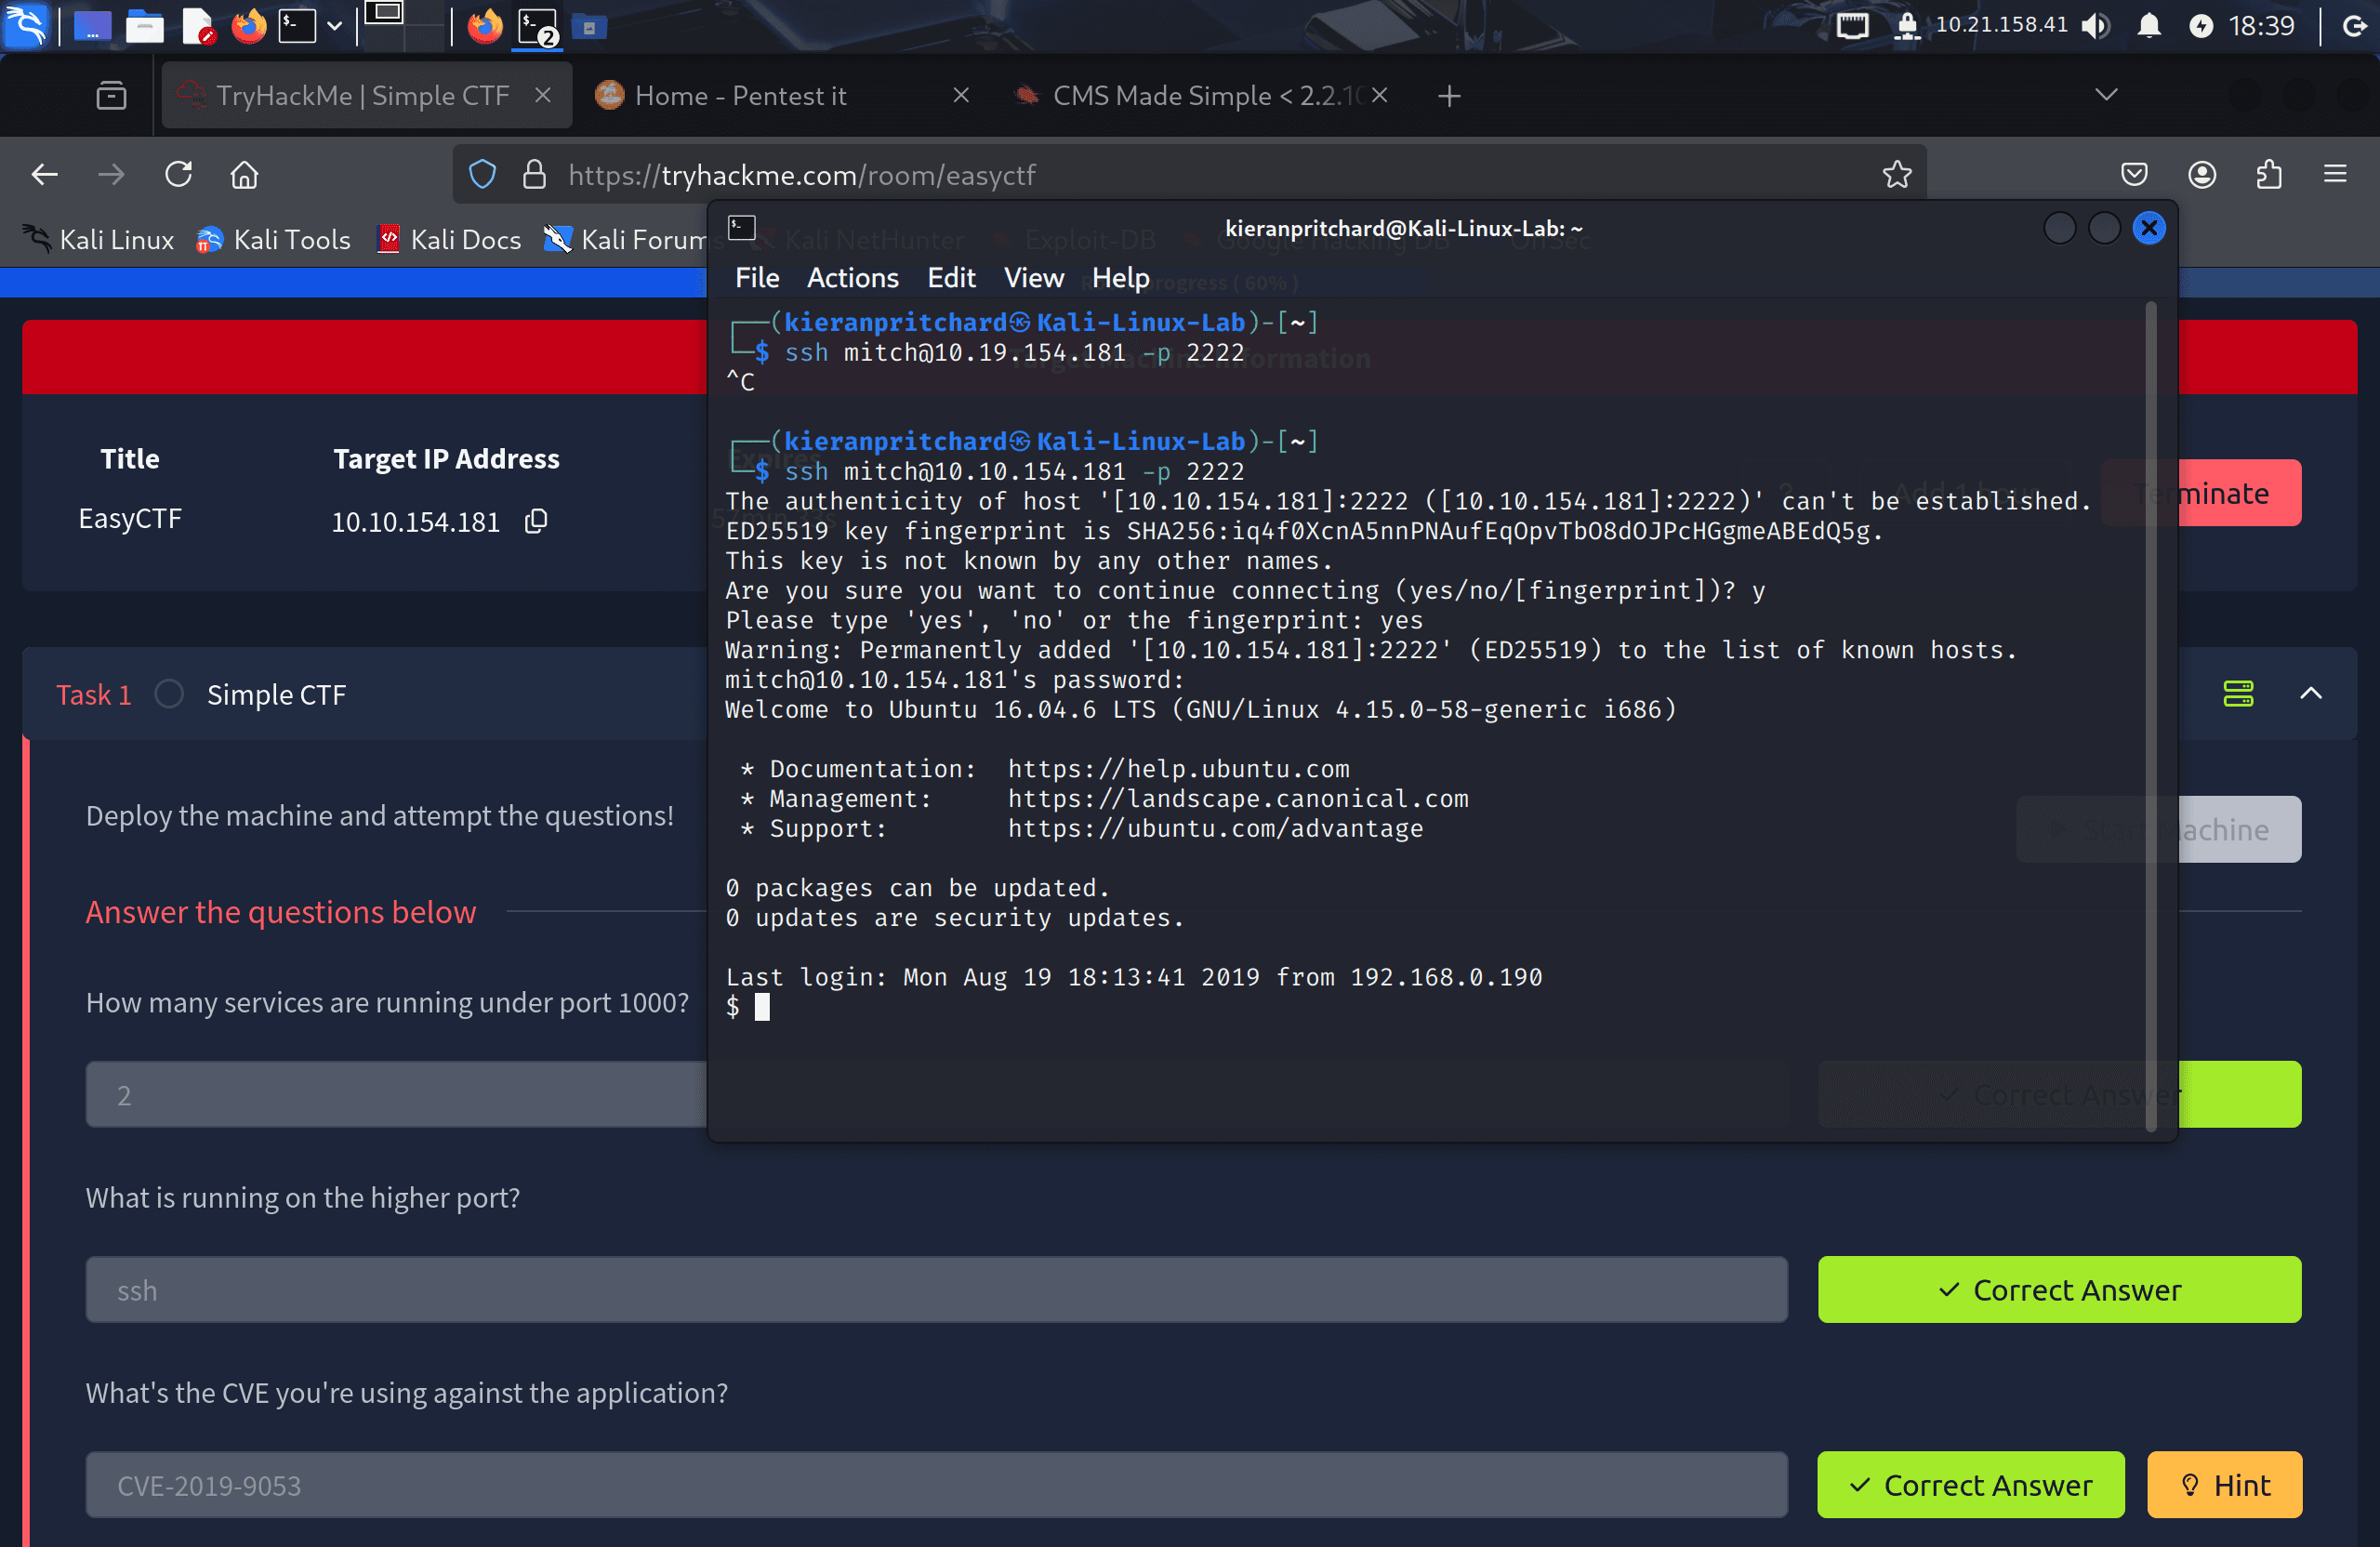Image resolution: width=2380 pixels, height=1547 pixels.
Task: Switch to the terminal taskbar item
Action: pos(538,26)
